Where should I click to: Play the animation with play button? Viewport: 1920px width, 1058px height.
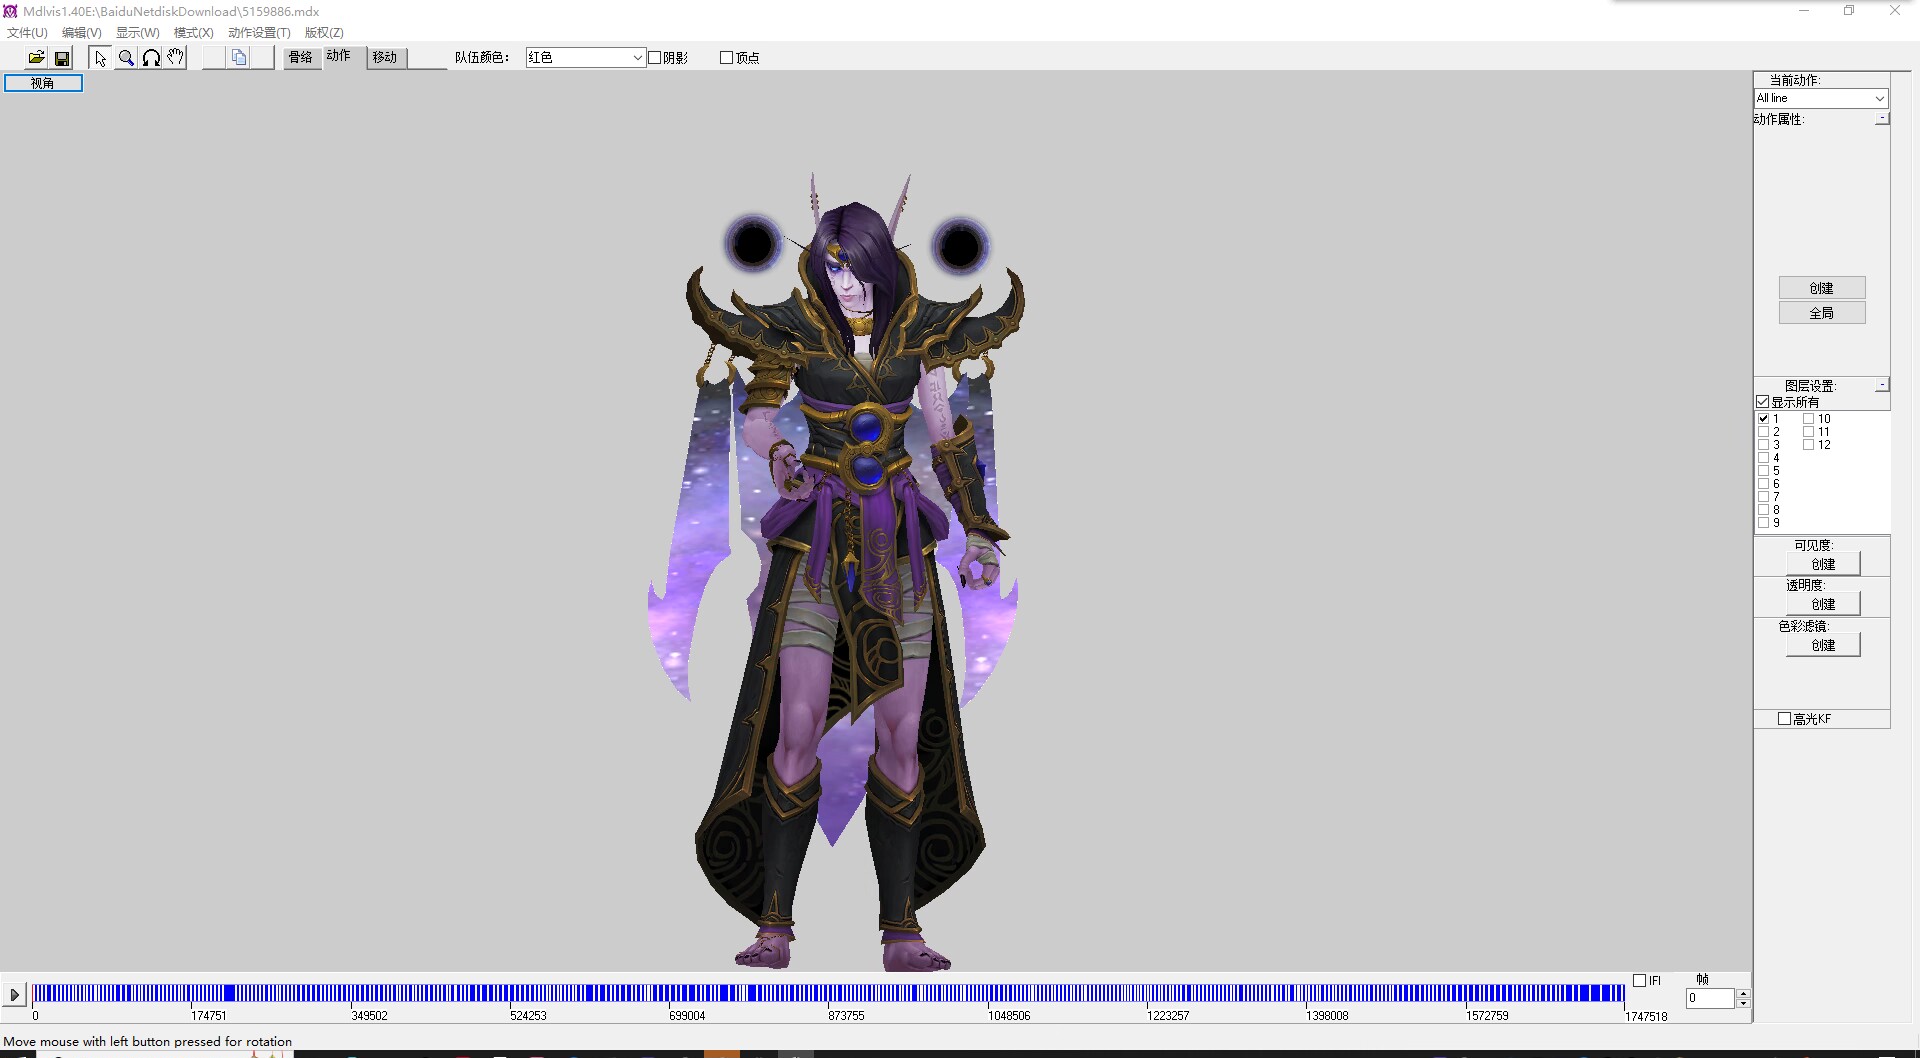point(14,995)
